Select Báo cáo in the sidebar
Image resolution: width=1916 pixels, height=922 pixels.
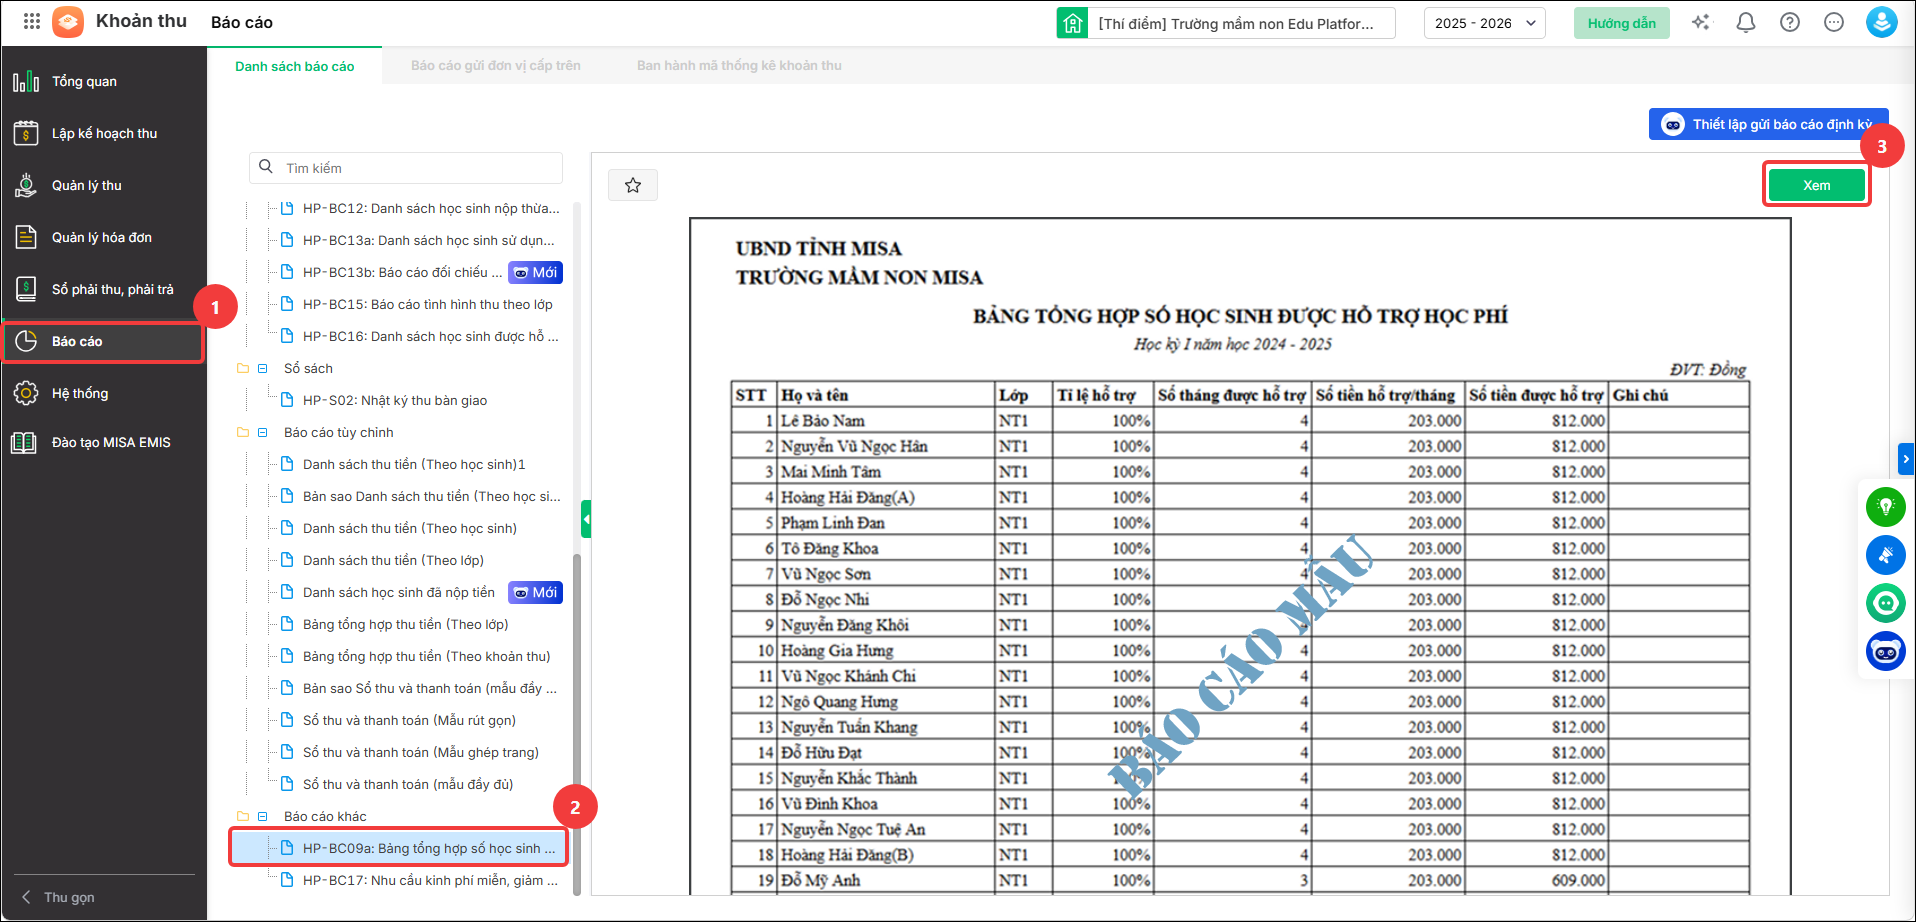[x=104, y=341]
